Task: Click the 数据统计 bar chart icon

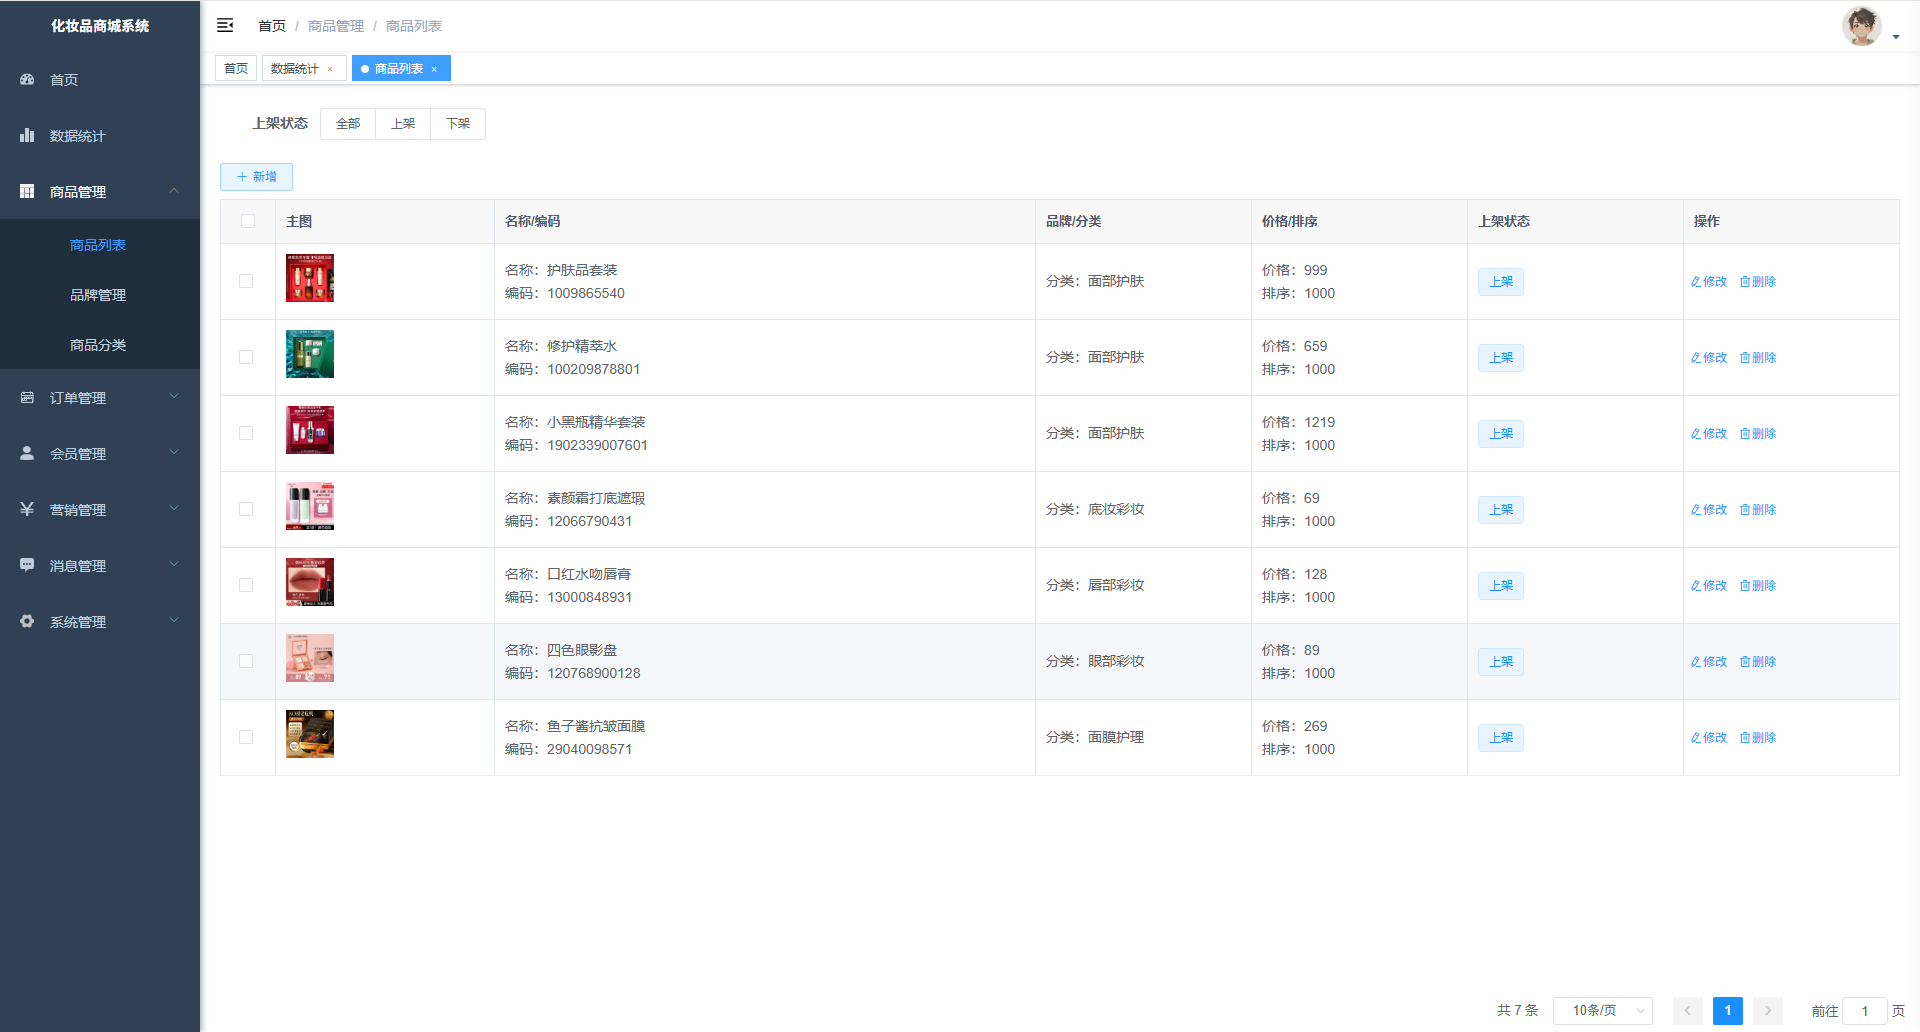Action: click(x=27, y=135)
